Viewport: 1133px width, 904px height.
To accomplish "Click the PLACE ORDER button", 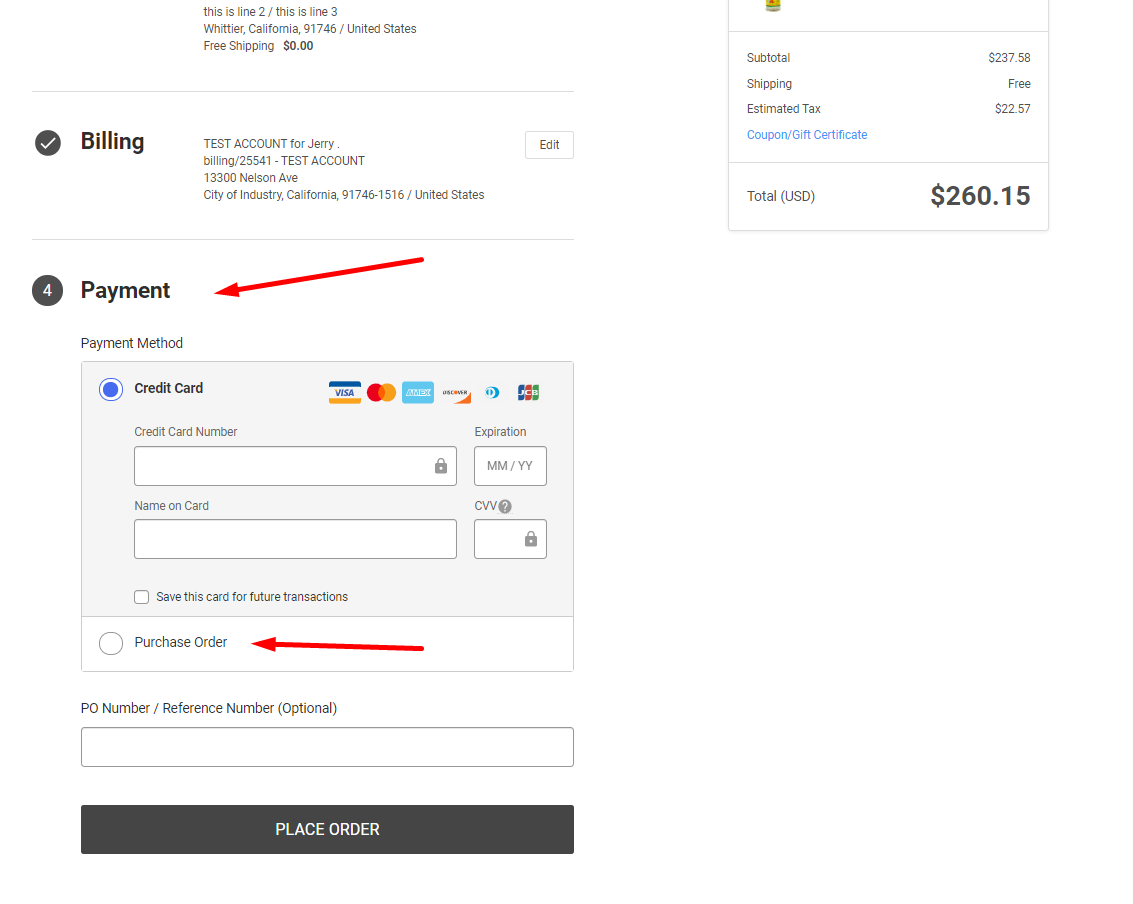I will (x=327, y=830).
